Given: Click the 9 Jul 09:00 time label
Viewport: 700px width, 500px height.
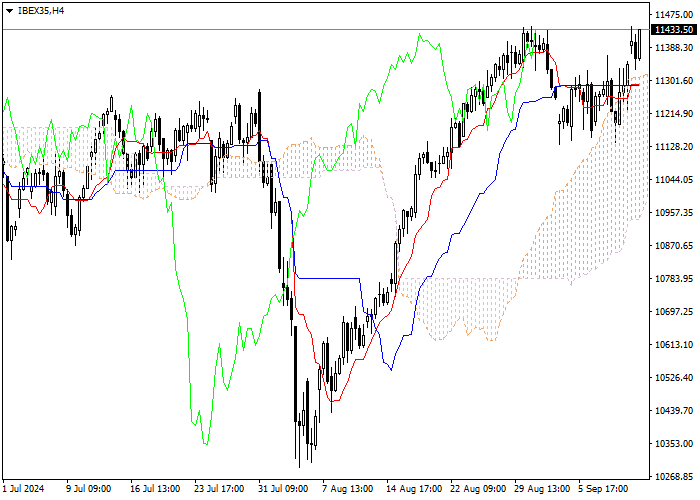Looking at the screenshot, I should [x=88, y=489].
